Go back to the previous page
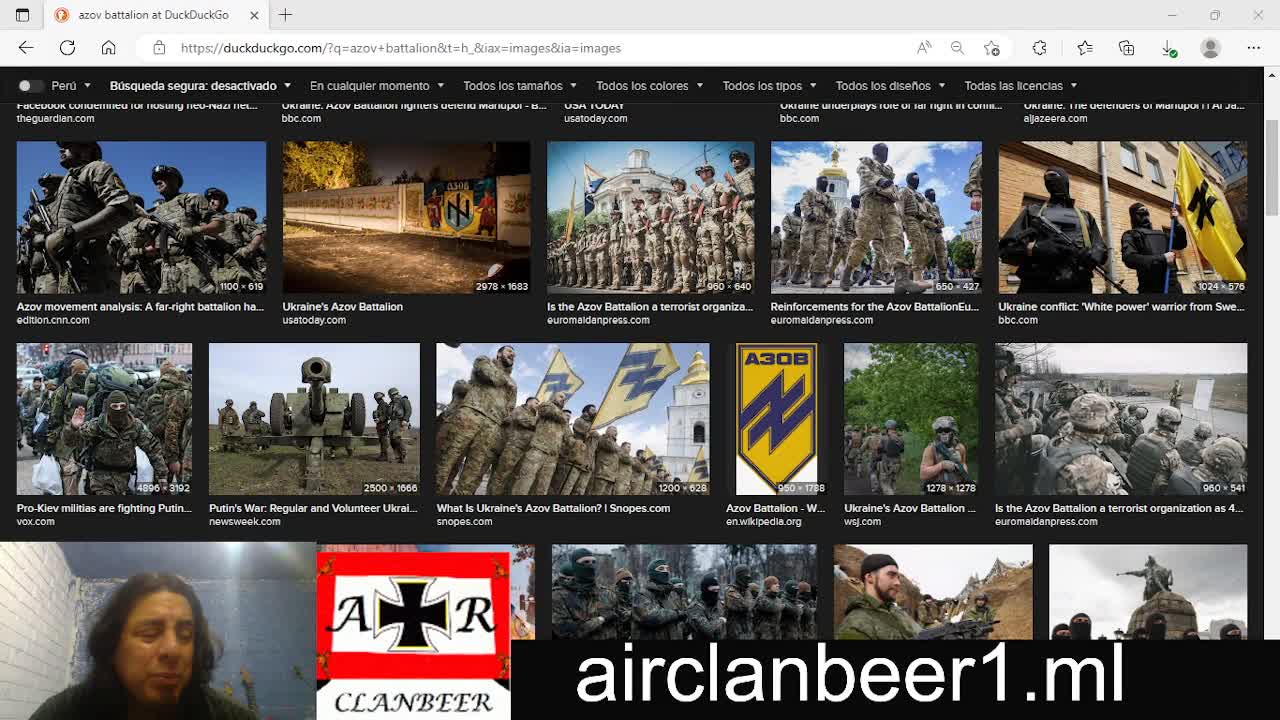 point(26,48)
